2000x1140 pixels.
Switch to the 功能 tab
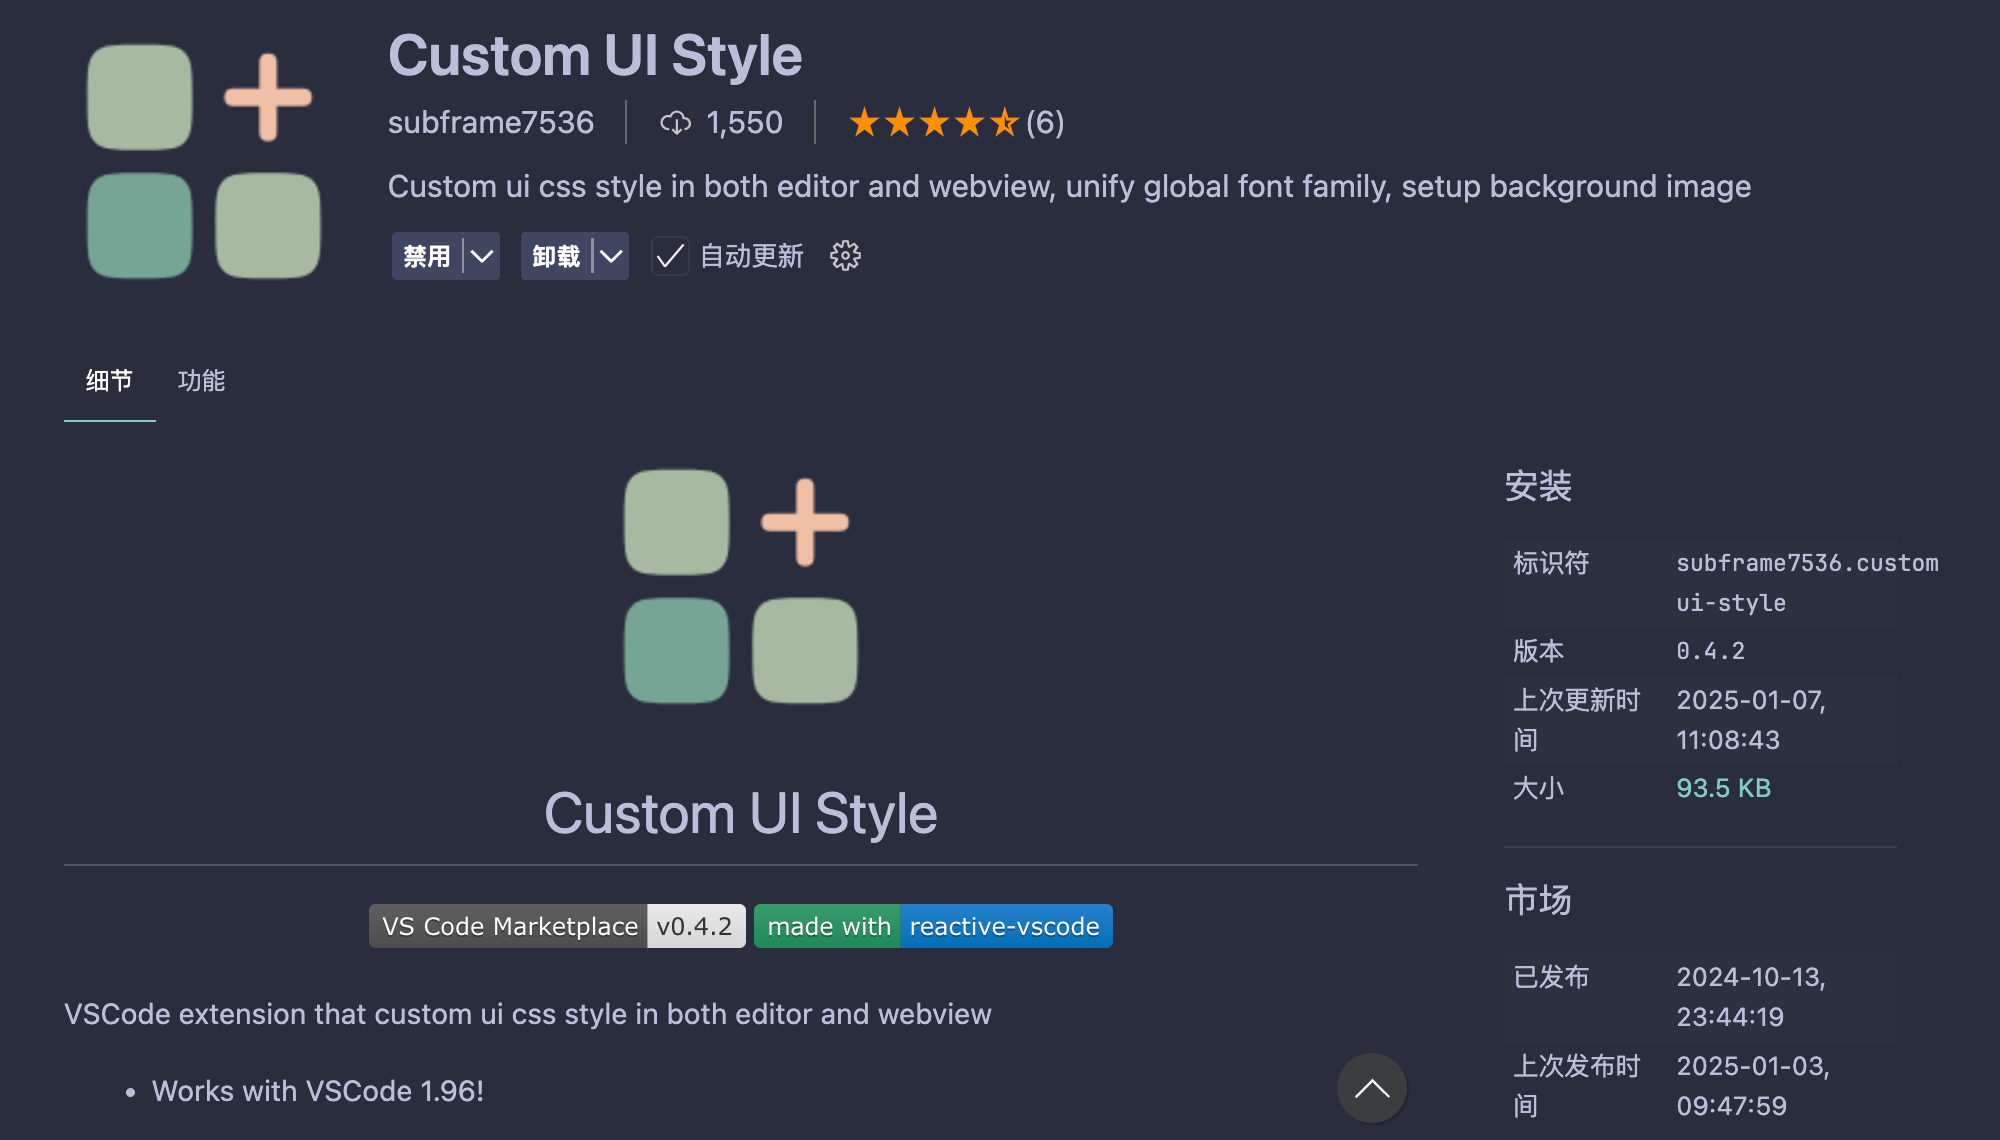tap(201, 381)
